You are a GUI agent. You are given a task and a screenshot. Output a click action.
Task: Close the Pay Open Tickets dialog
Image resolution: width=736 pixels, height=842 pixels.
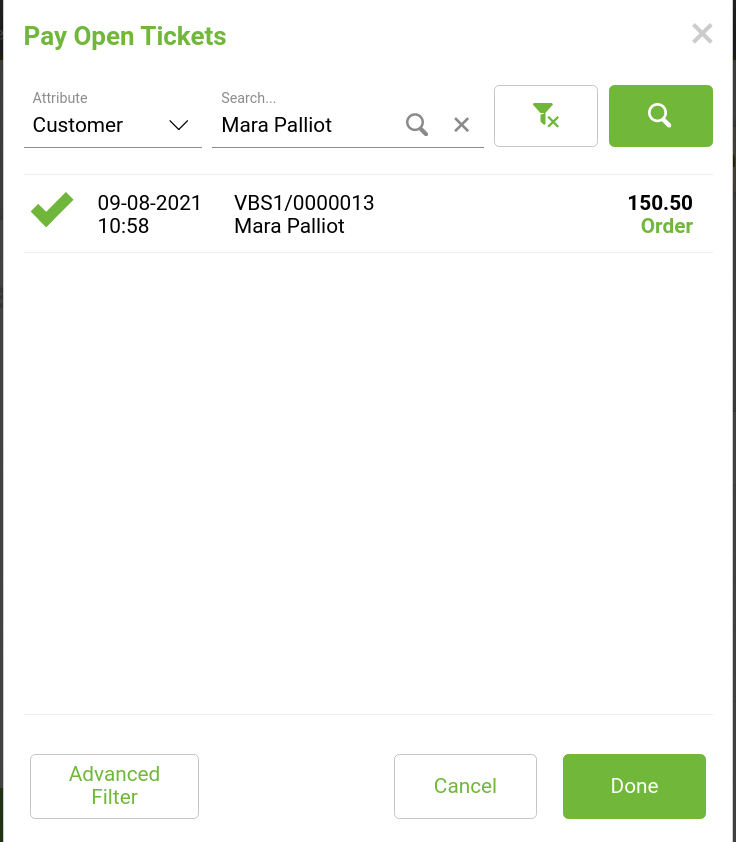click(702, 34)
